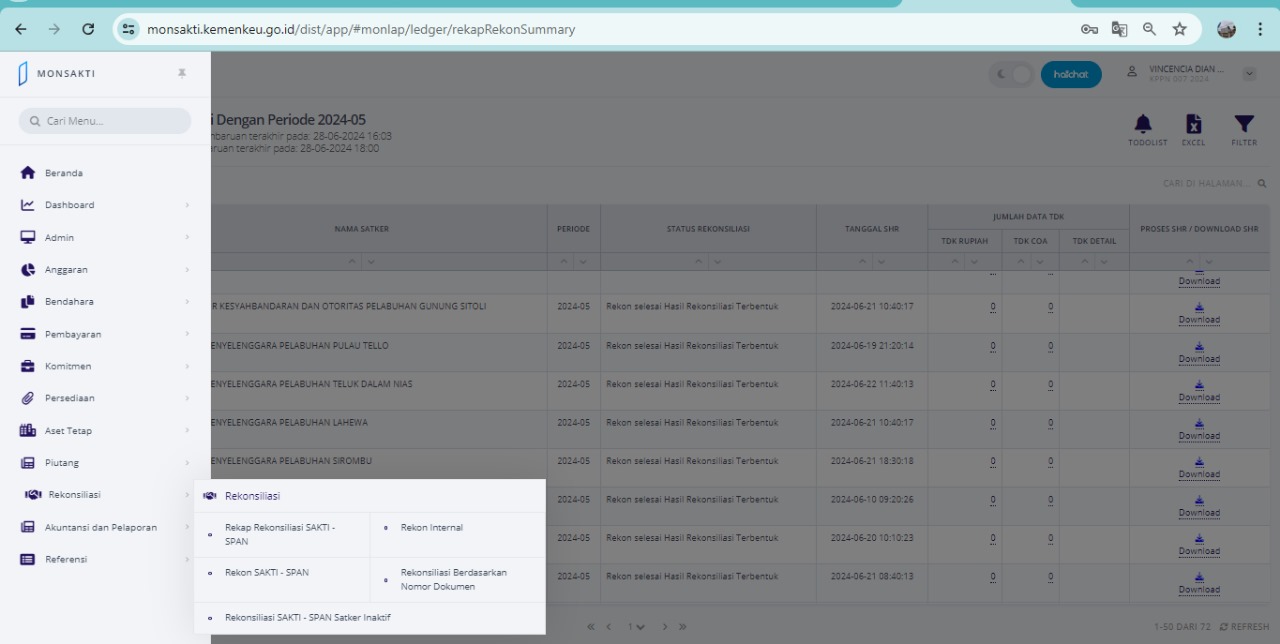Viewport: 1280px width, 644px height.
Task: Go to next page arrow in pagination
Action: [665, 627]
